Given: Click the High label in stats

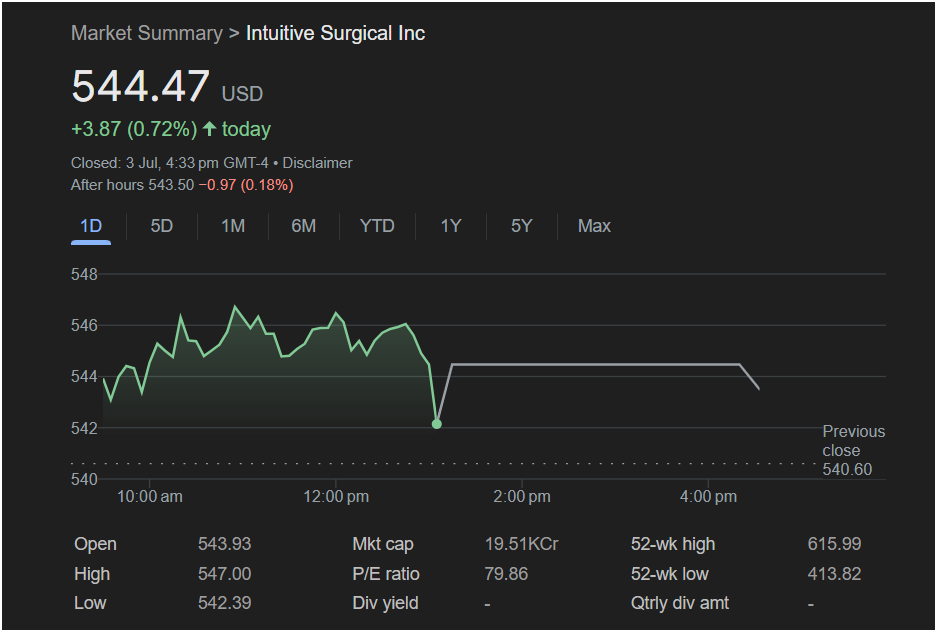Looking at the screenshot, I should tap(92, 574).
